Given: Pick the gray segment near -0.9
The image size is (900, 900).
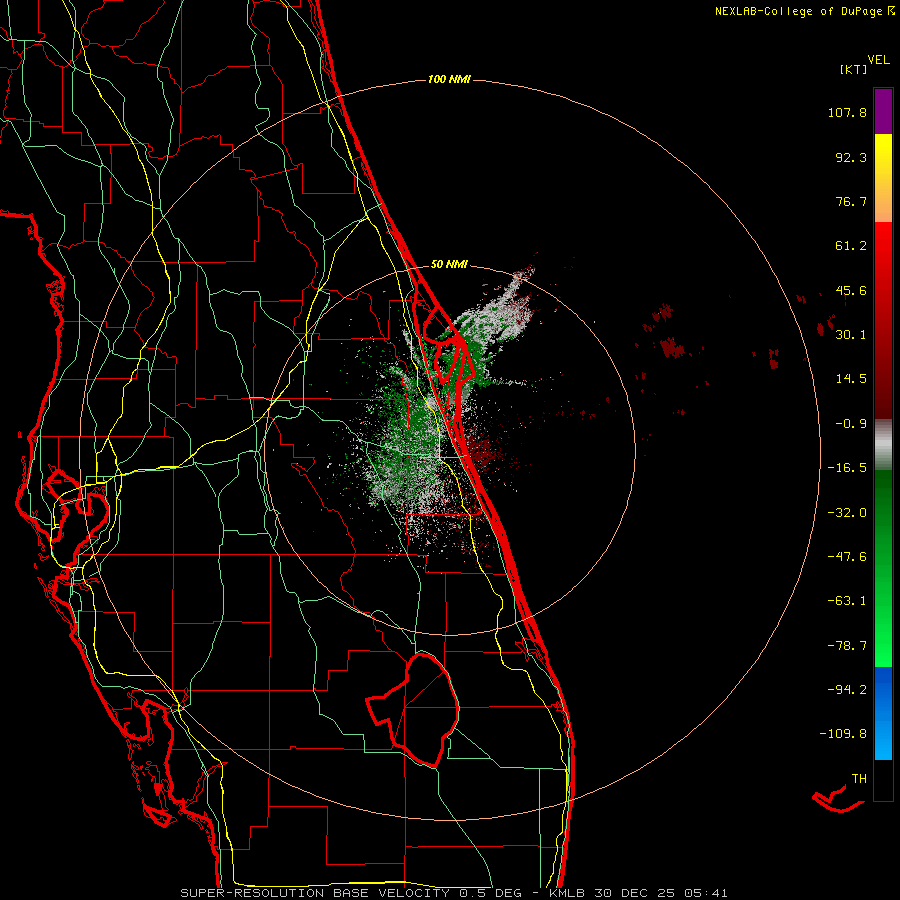Looking at the screenshot, I should coord(883,445).
